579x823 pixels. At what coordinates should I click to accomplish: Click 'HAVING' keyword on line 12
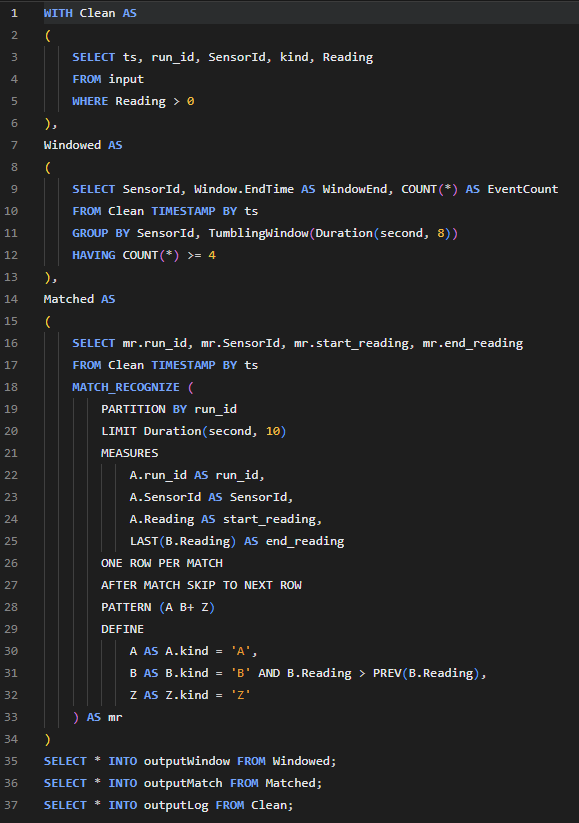93,255
